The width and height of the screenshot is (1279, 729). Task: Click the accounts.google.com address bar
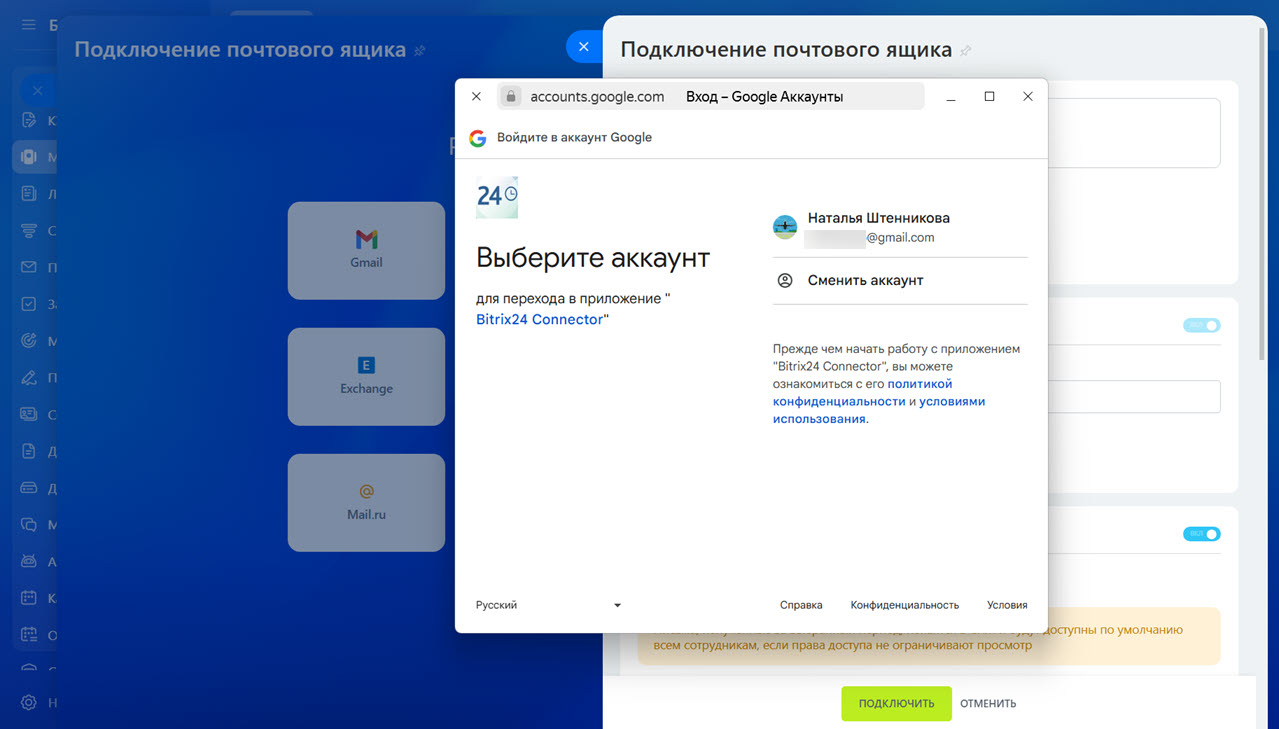(710, 97)
